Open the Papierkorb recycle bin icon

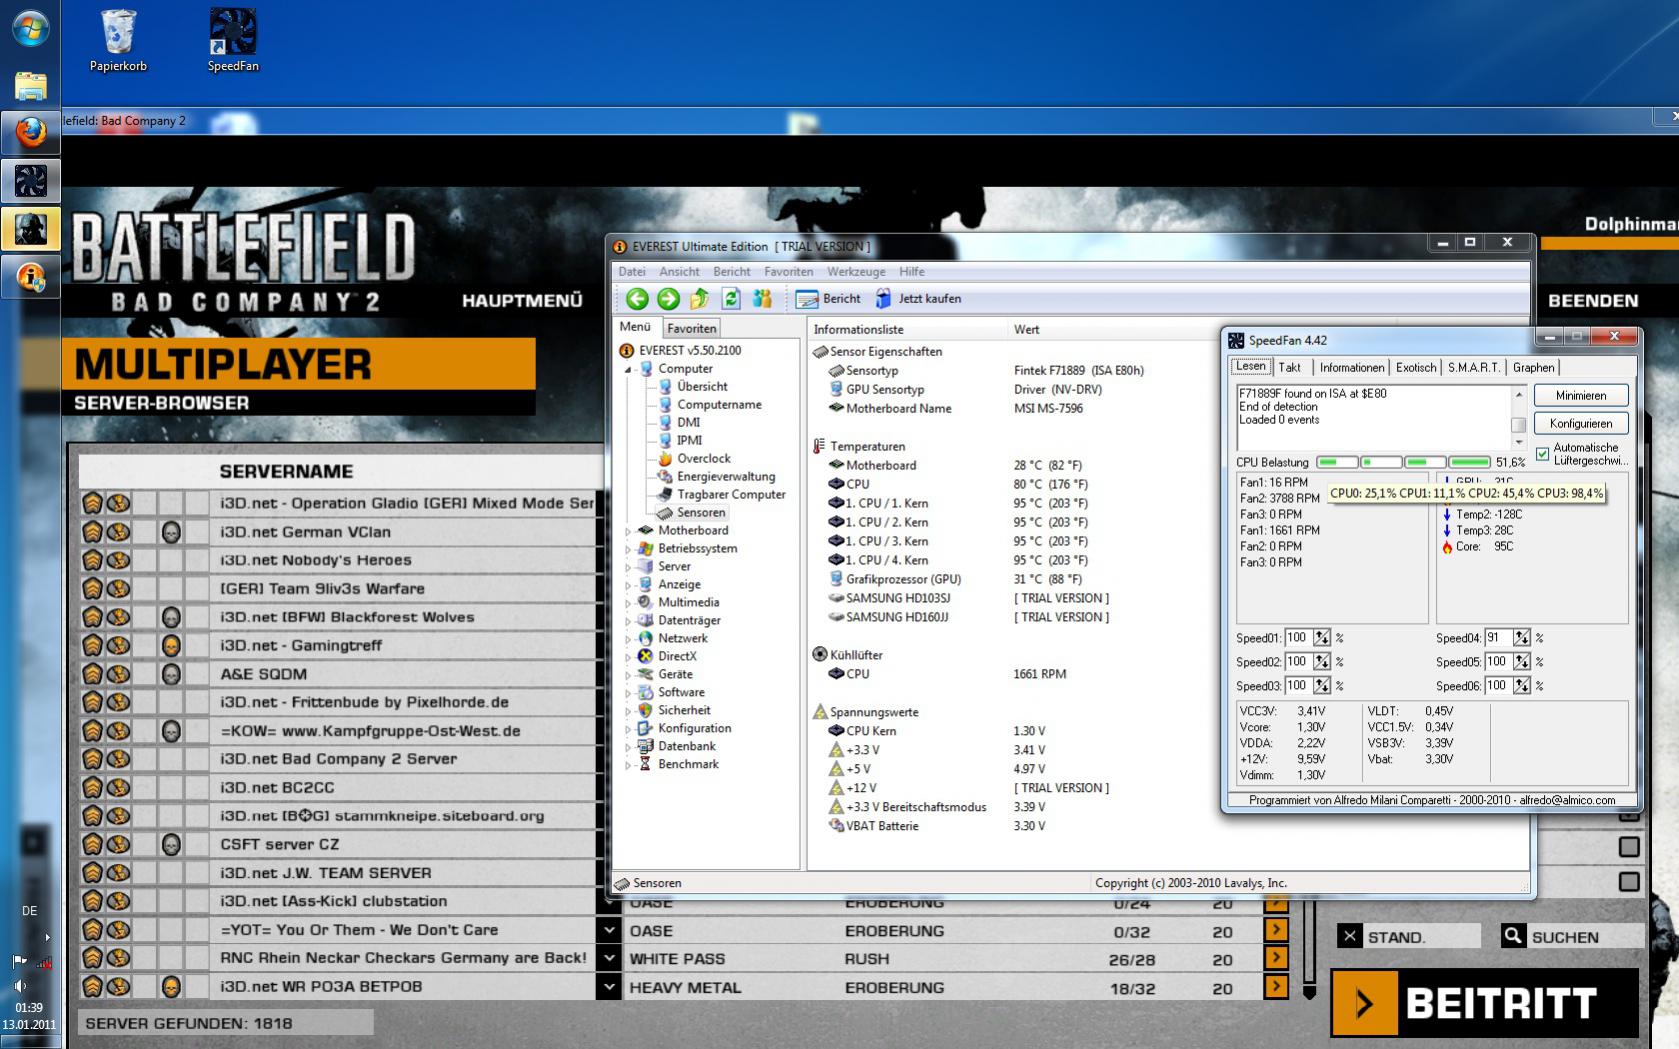[x=118, y=40]
